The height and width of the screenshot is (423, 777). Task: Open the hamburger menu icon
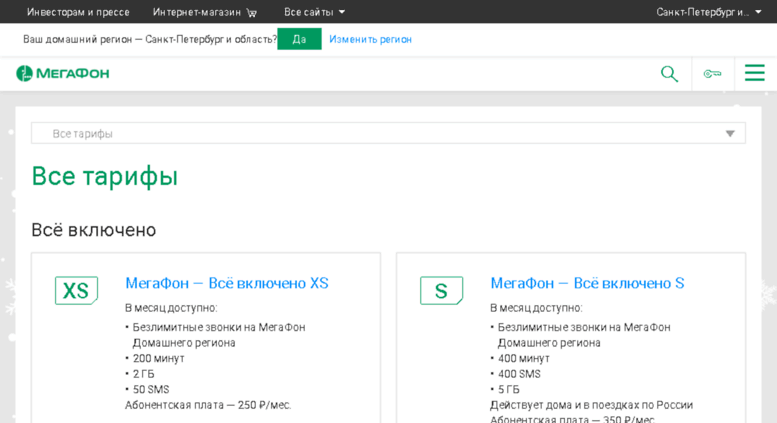tap(755, 73)
